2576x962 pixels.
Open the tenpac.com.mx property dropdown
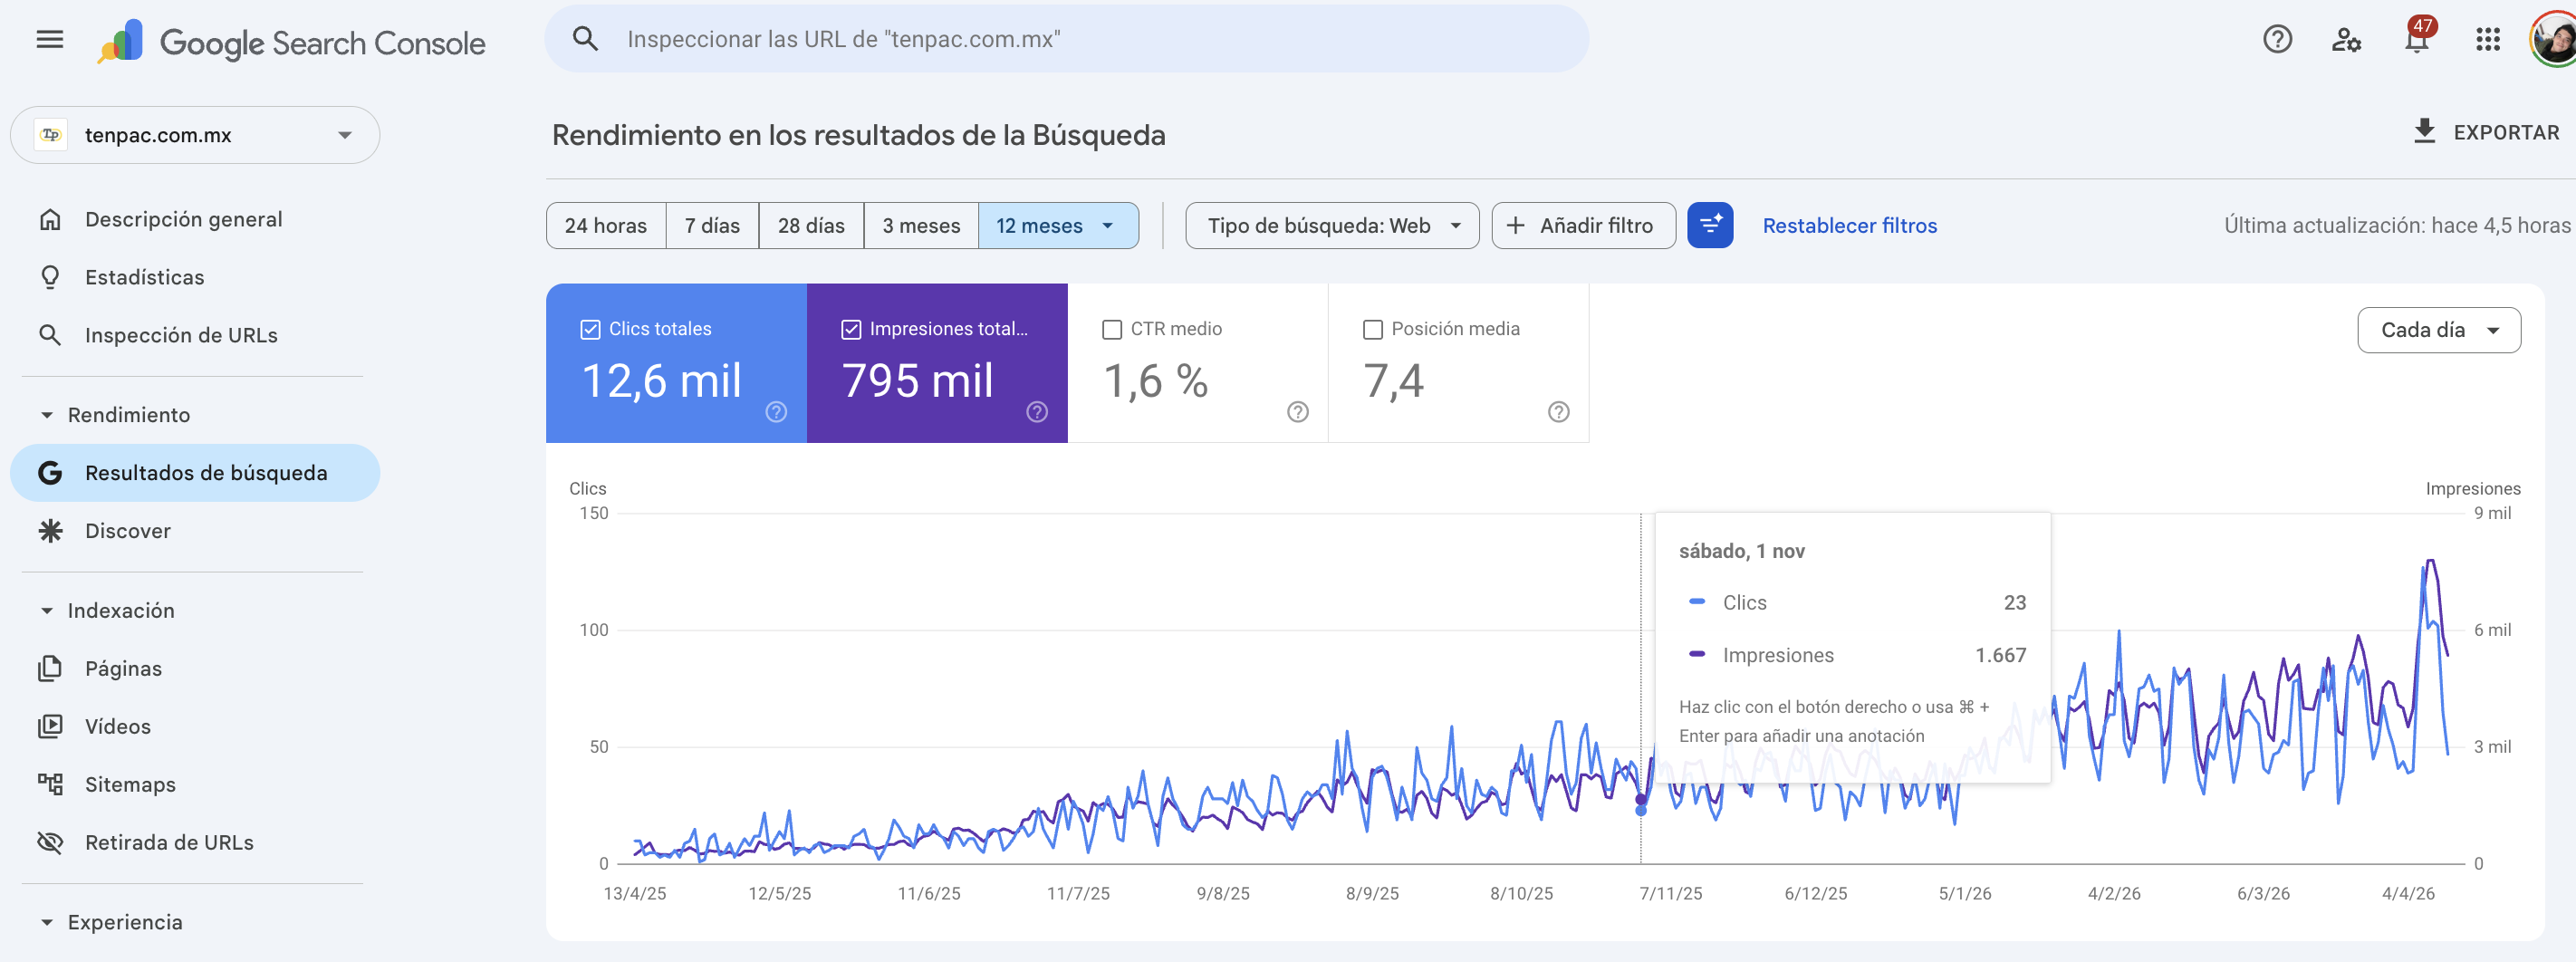(x=195, y=135)
